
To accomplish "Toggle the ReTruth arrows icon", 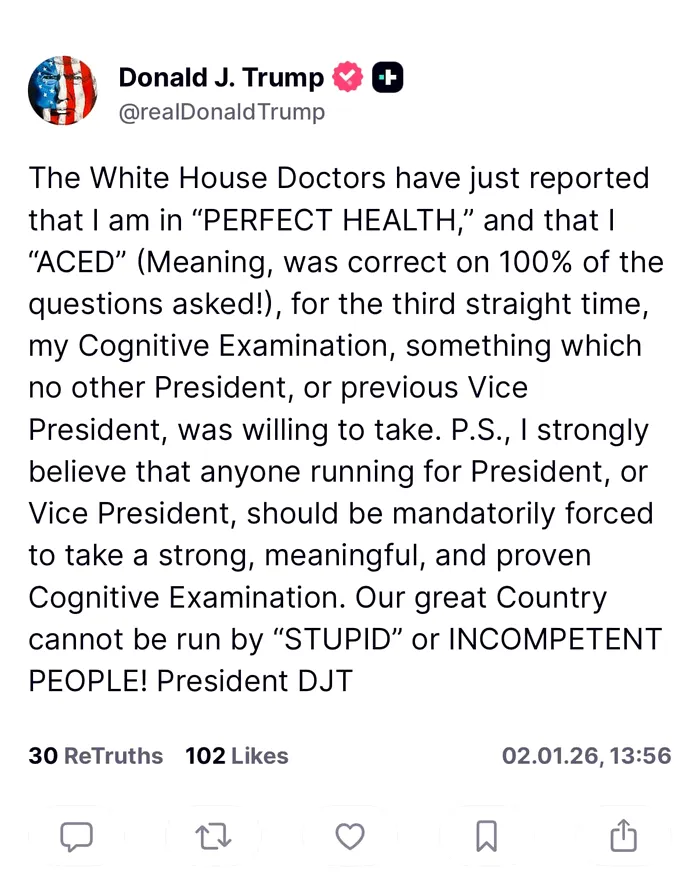I will [x=213, y=836].
